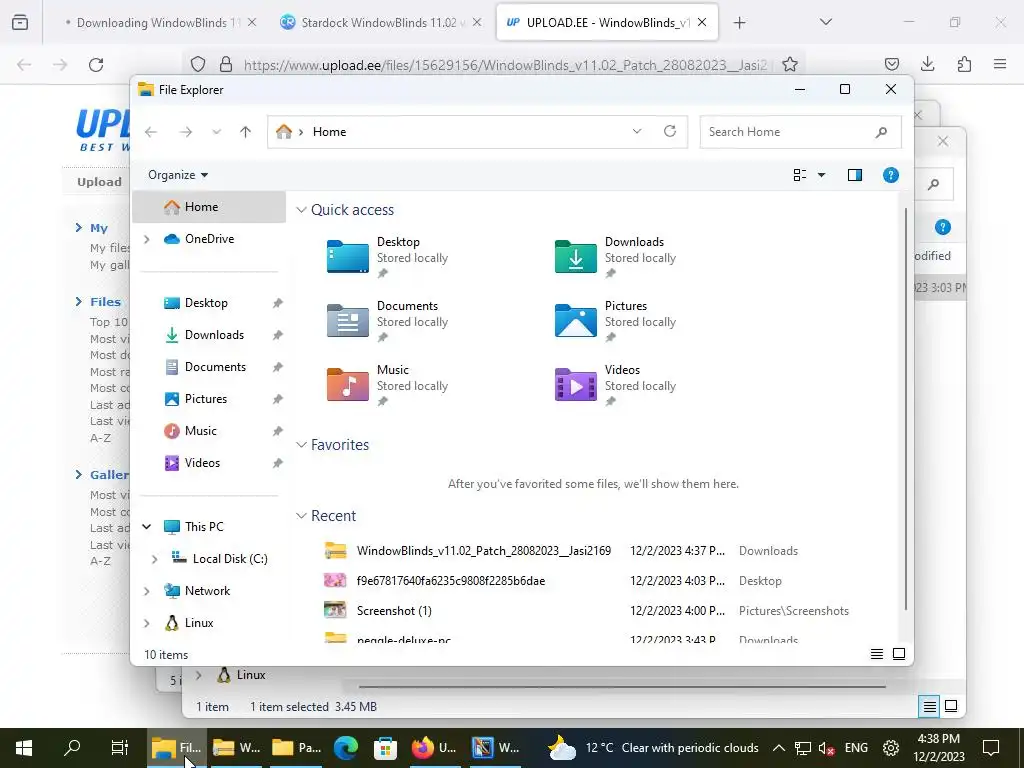Collapse the This PC tree node

pos(147,527)
